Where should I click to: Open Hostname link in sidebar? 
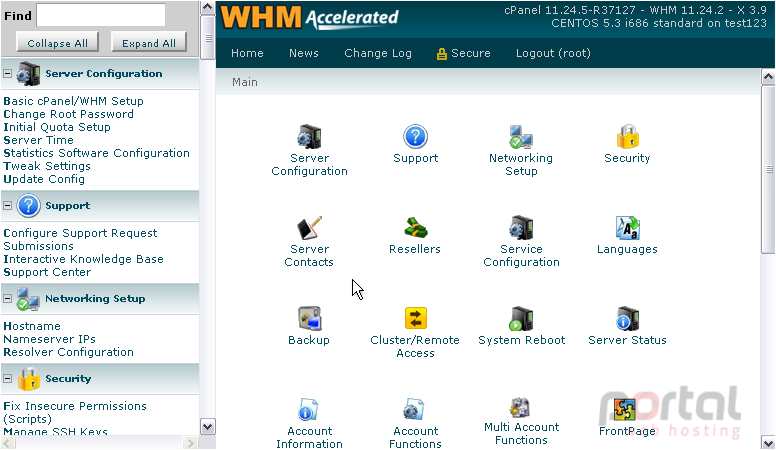pos(32,326)
